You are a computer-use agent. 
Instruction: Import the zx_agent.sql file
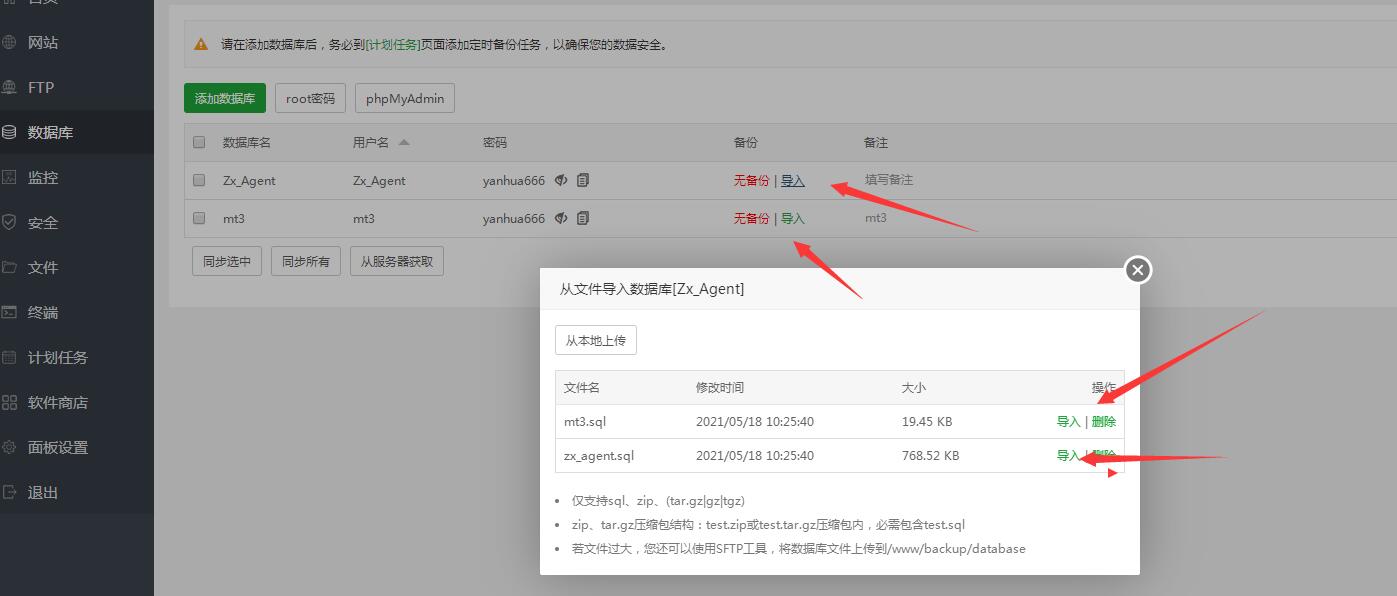pyautogui.click(x=1068, y=455)
